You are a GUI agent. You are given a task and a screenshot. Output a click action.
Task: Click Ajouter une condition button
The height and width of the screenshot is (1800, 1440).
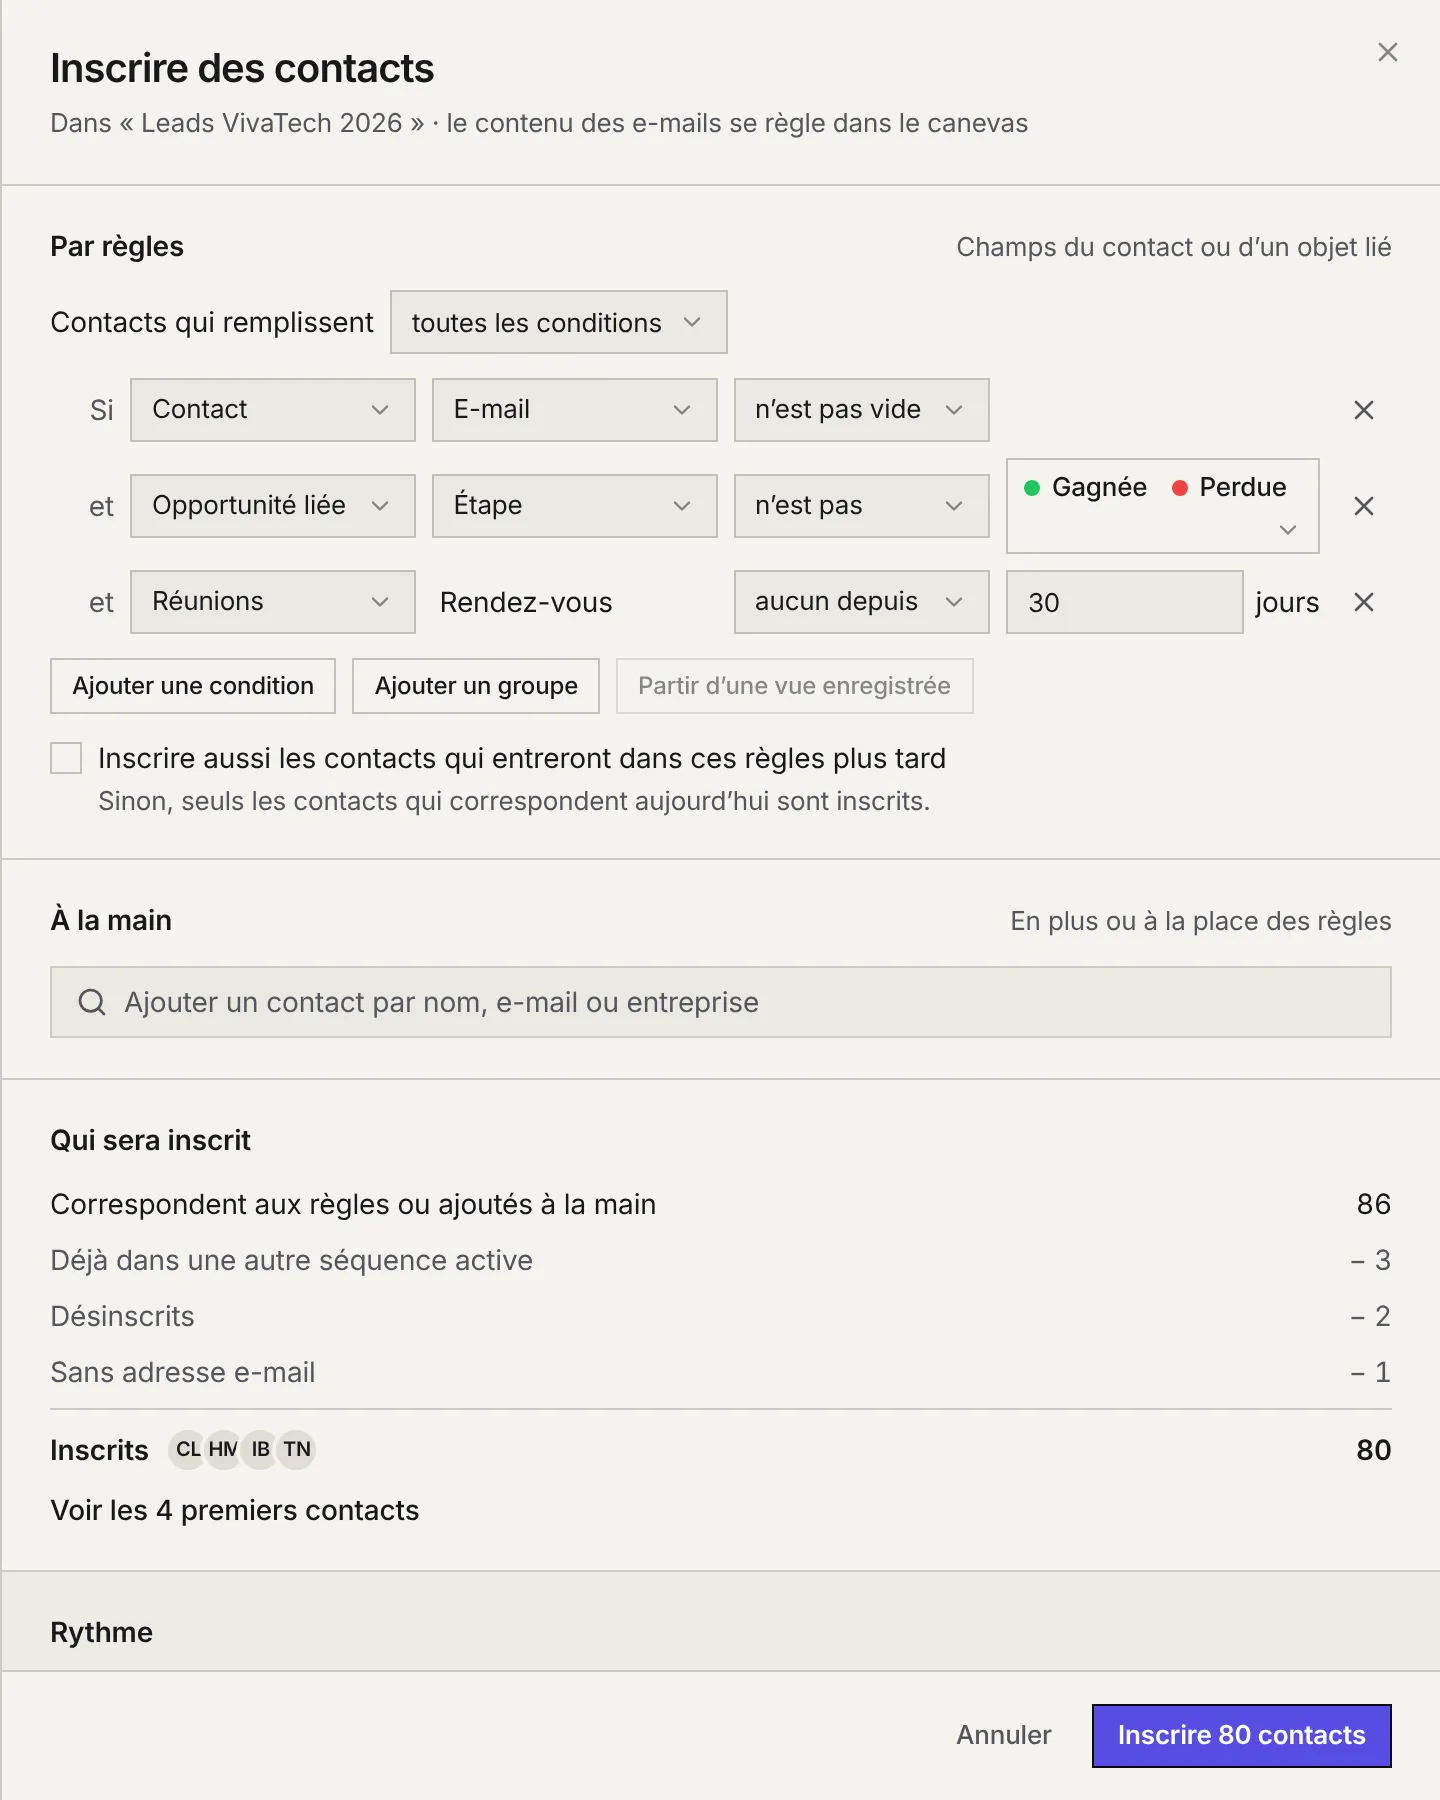pyautogui.click(x=193, y=686)
